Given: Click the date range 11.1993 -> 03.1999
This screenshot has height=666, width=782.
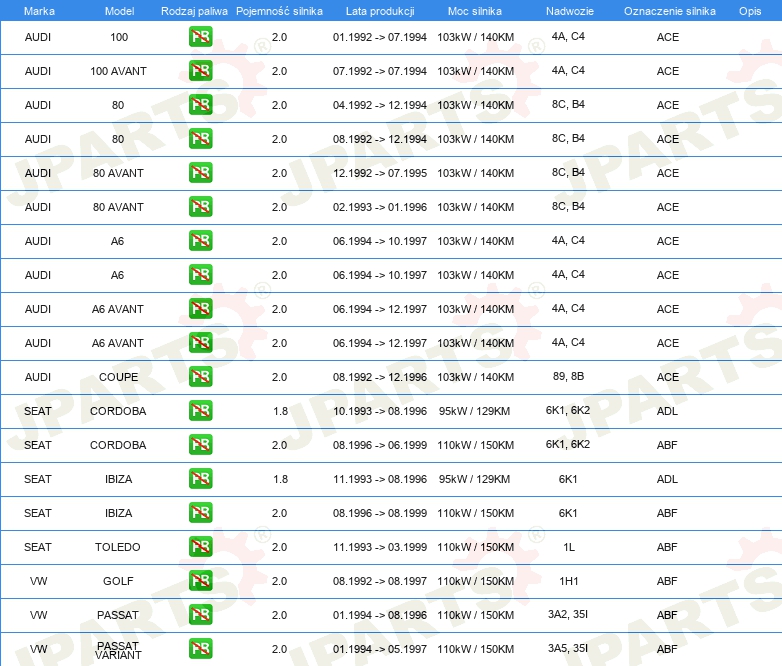Looking at the screenshot, I should point(380,547).
